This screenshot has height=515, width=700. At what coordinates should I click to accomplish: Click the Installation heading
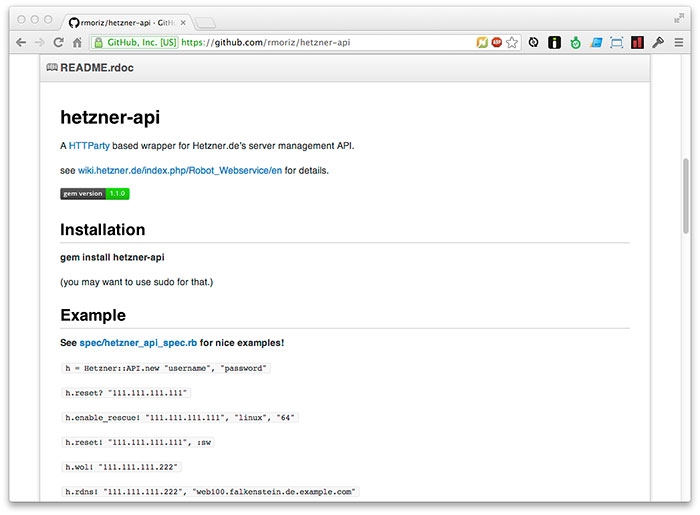pyautogui.click(x=103, y=229)
